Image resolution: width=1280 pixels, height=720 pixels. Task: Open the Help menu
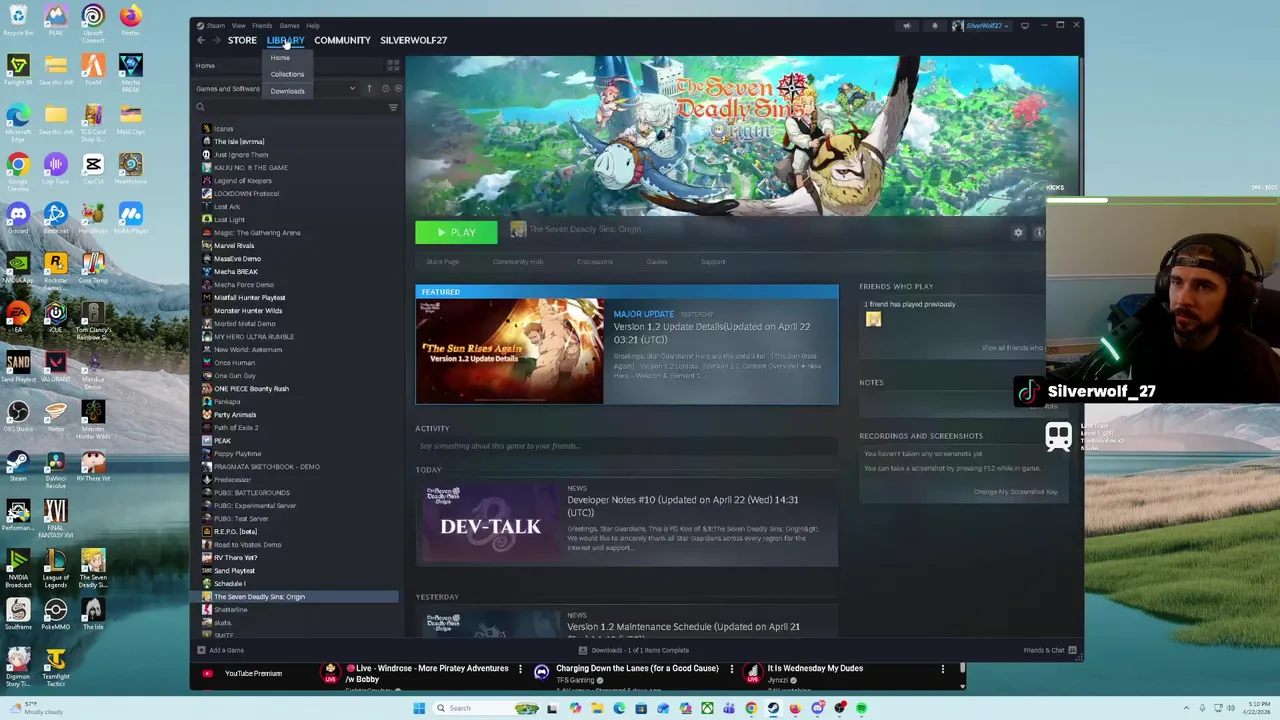pyautogui.click(x=313, y=25)
